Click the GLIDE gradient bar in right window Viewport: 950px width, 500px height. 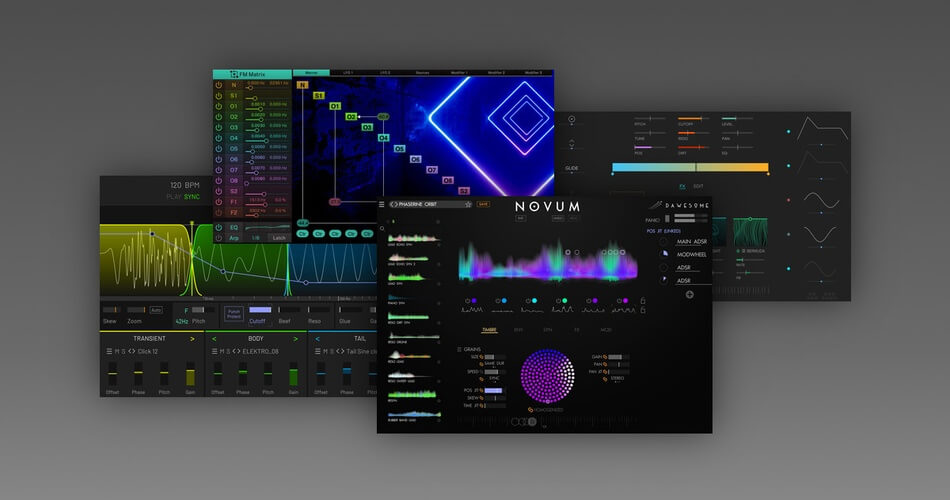pyautogui.click(x=690, y=167)
